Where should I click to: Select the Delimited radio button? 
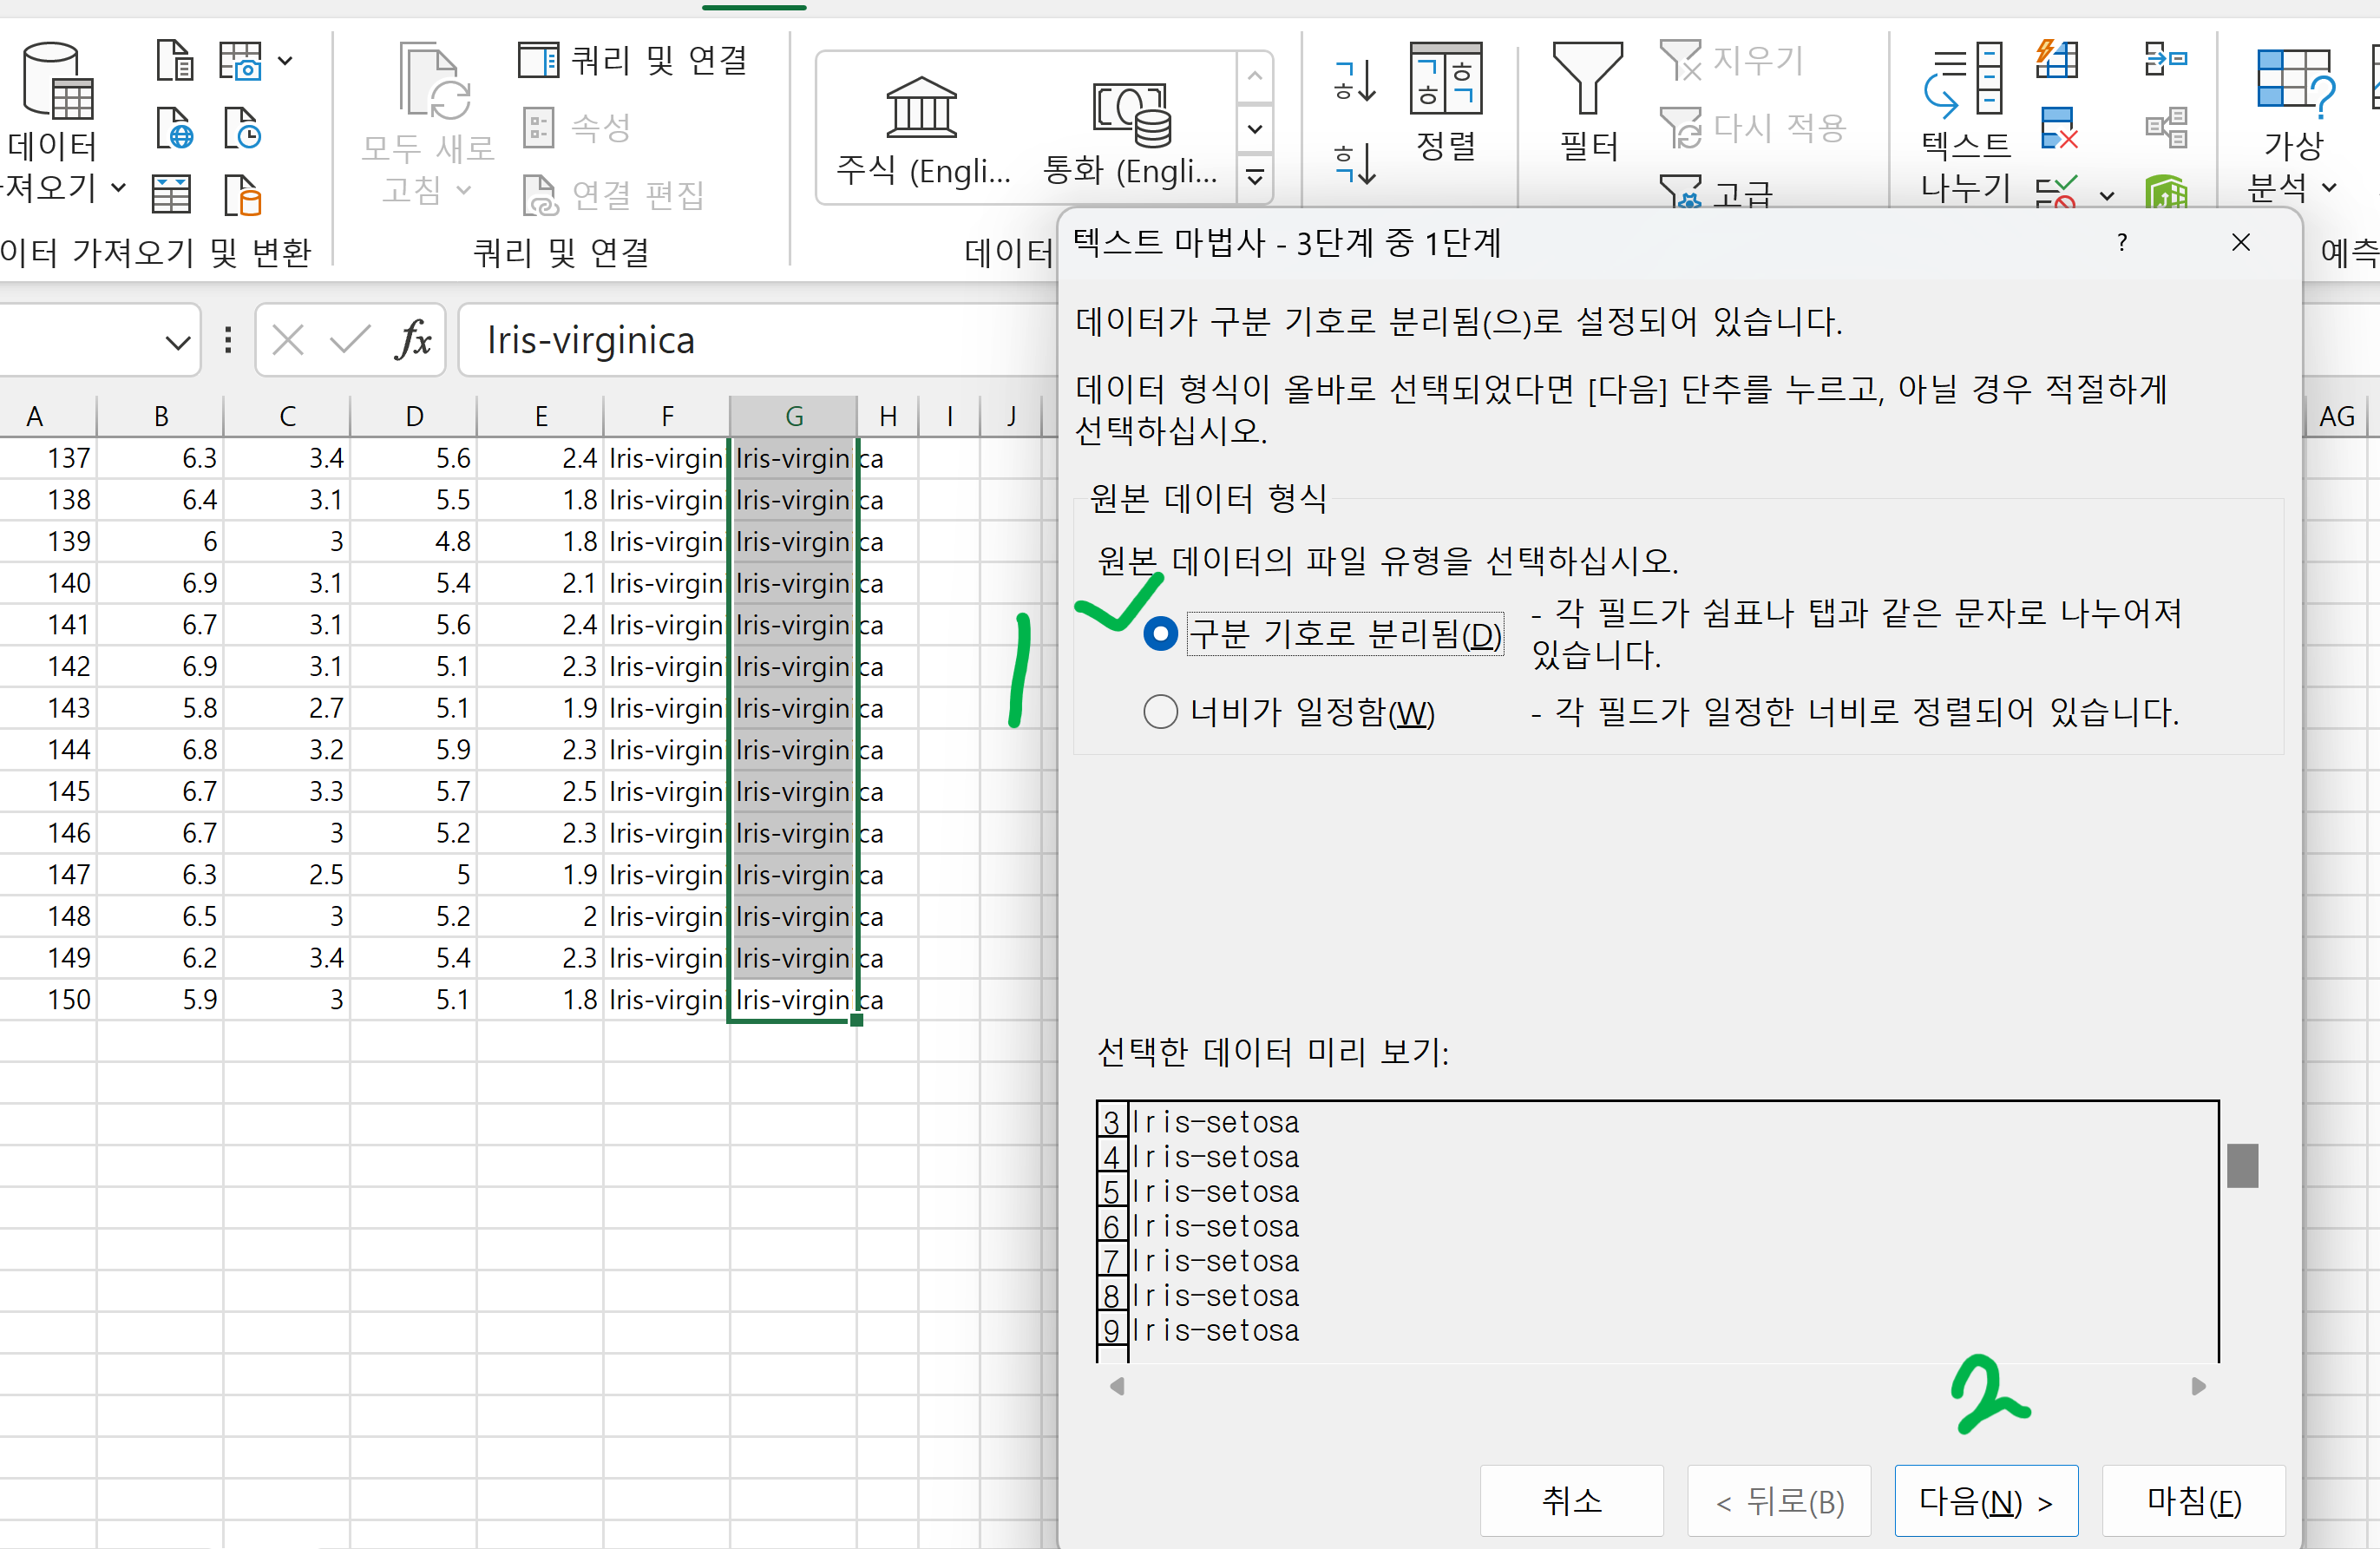pos(1160,634)
